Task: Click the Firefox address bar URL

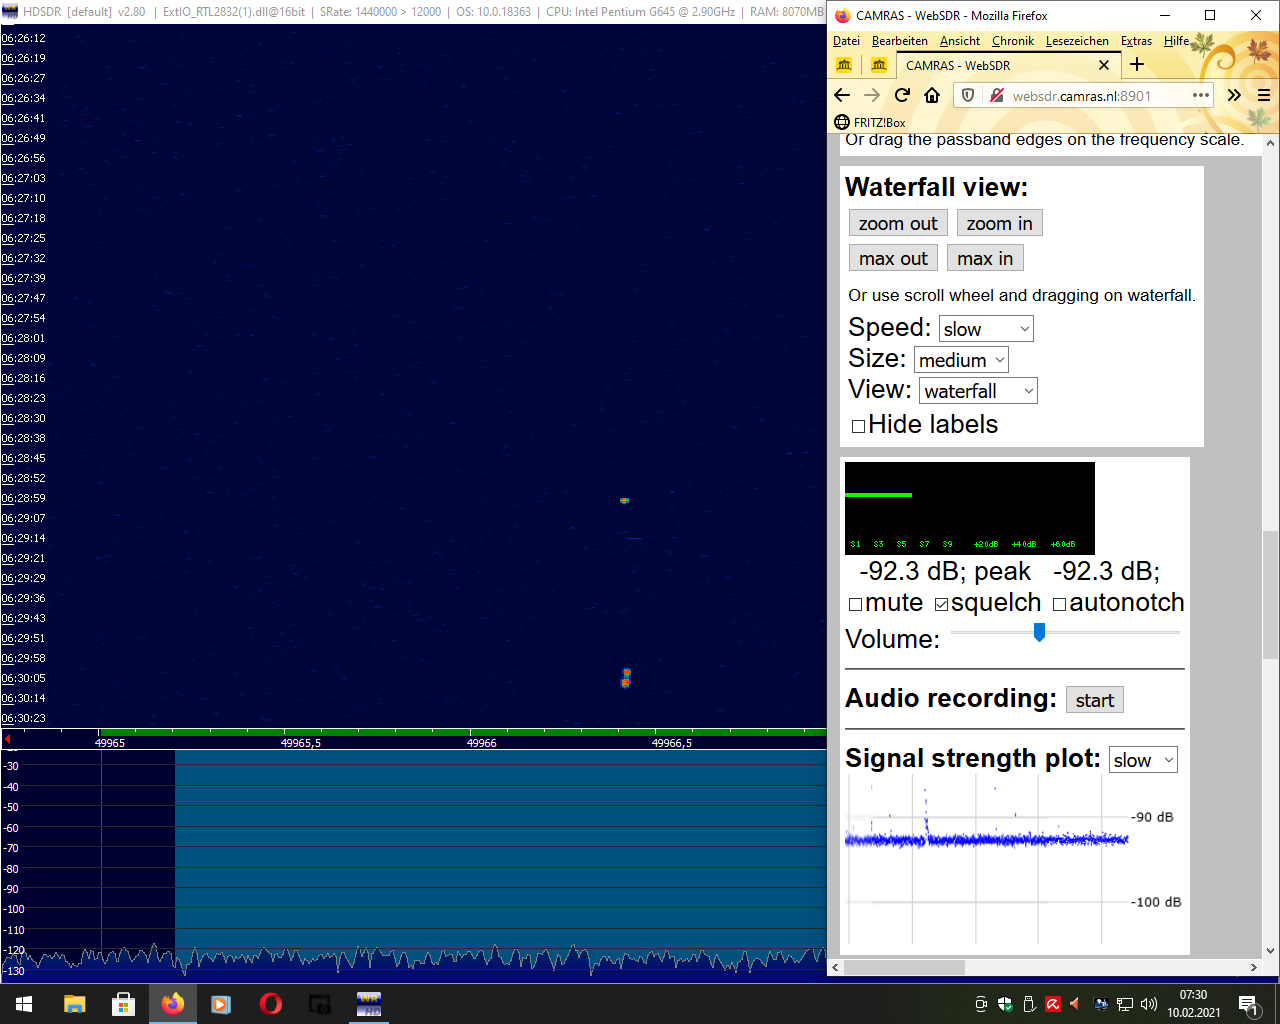Action: pyautogui.click(x=1081, y=96)
